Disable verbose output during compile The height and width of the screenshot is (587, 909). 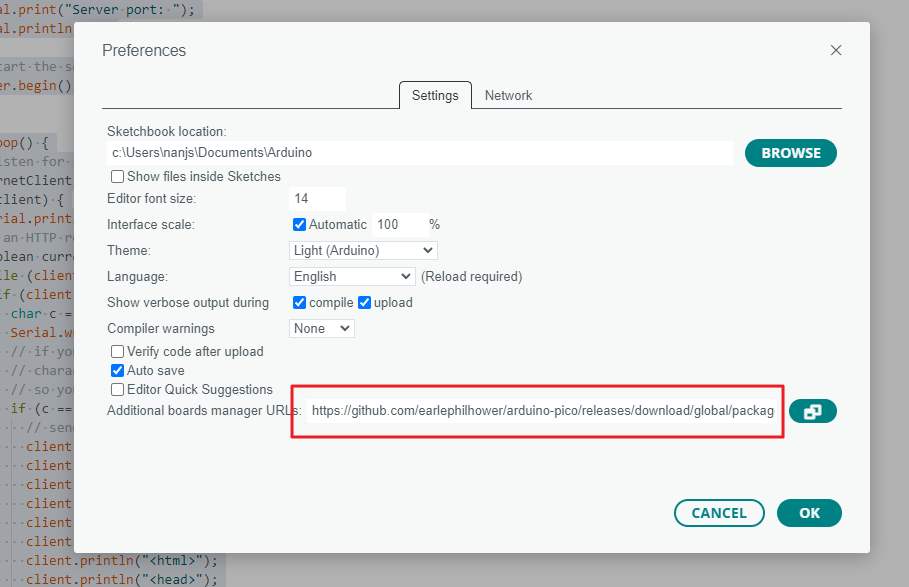point(298,302)
